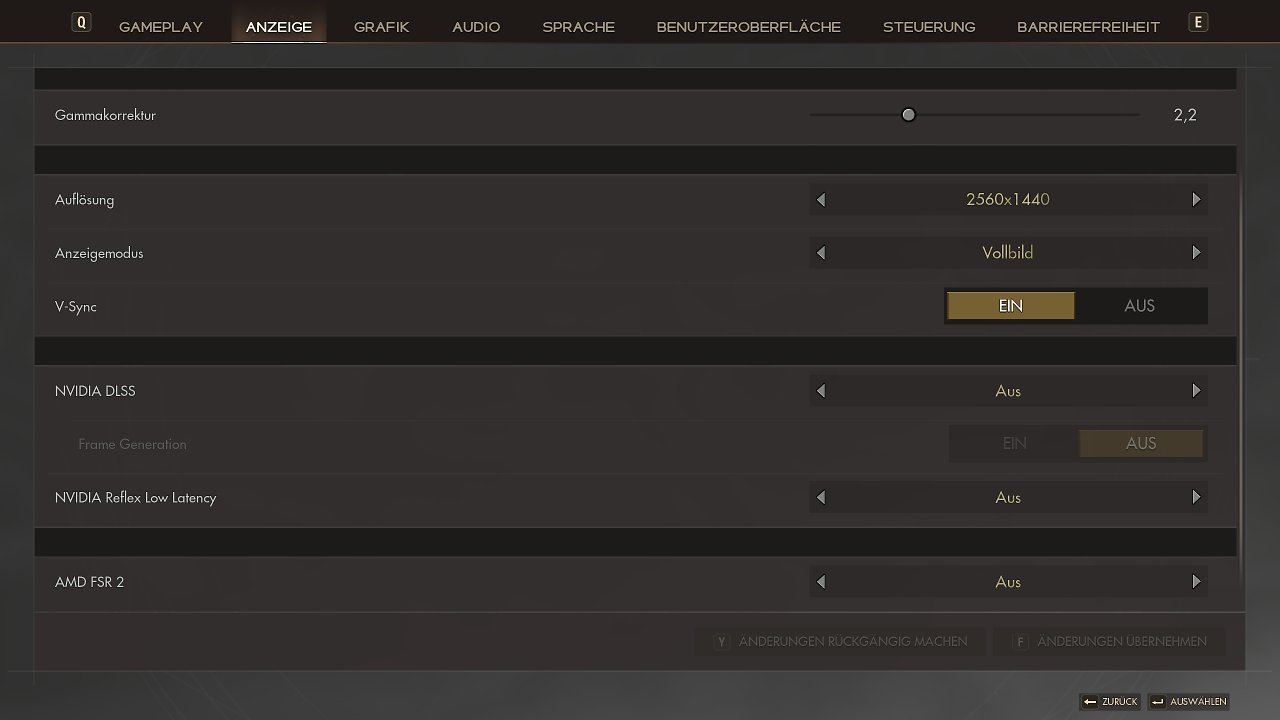Click the Gammakorrektur slider track right side
Viewport: 1280px width, 720px height.
(x=1027, y=115)
